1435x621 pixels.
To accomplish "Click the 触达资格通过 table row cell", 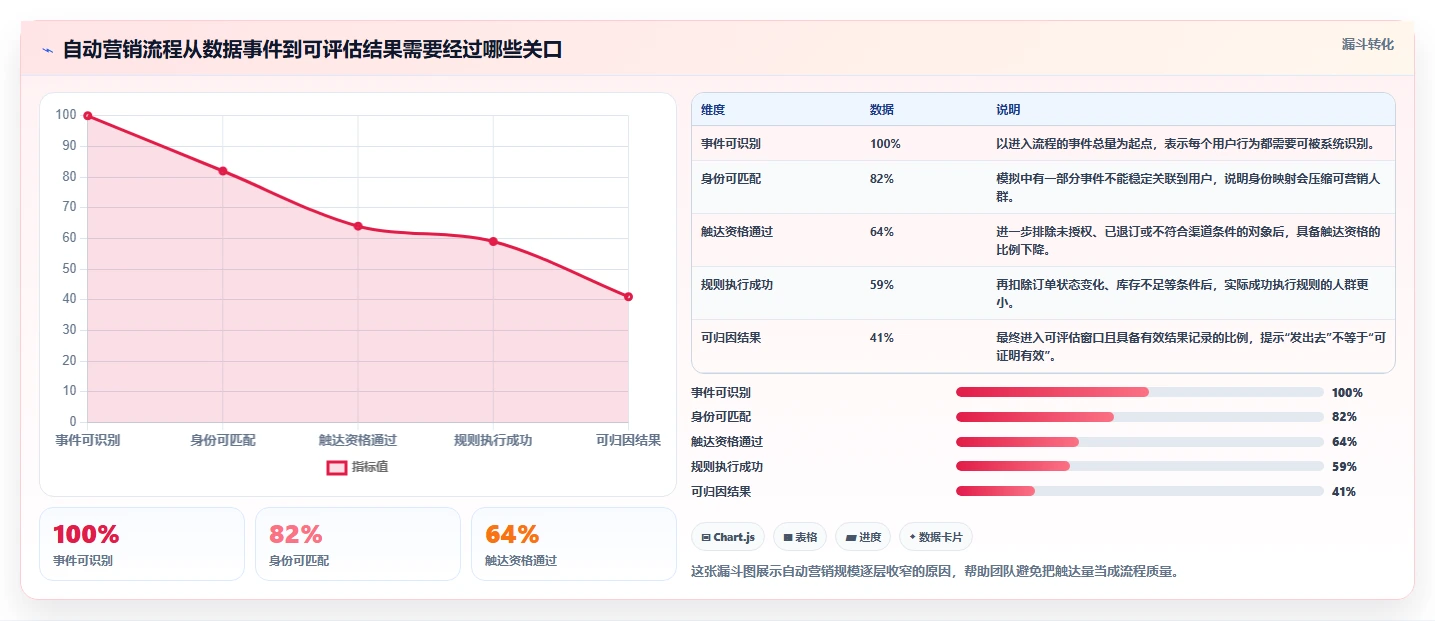I will pos(737,231).
